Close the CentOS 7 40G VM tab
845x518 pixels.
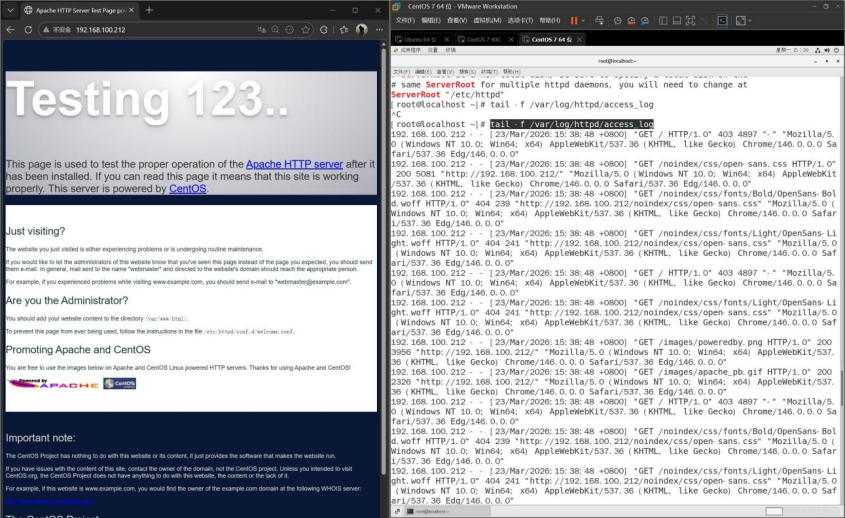[x=511, y=39]
